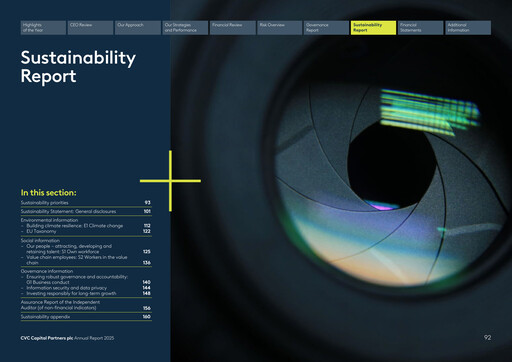The width and height of the screenshot is (512, 362).
Task: Switch to the Financial Review tab
Action: coord(232,28)
